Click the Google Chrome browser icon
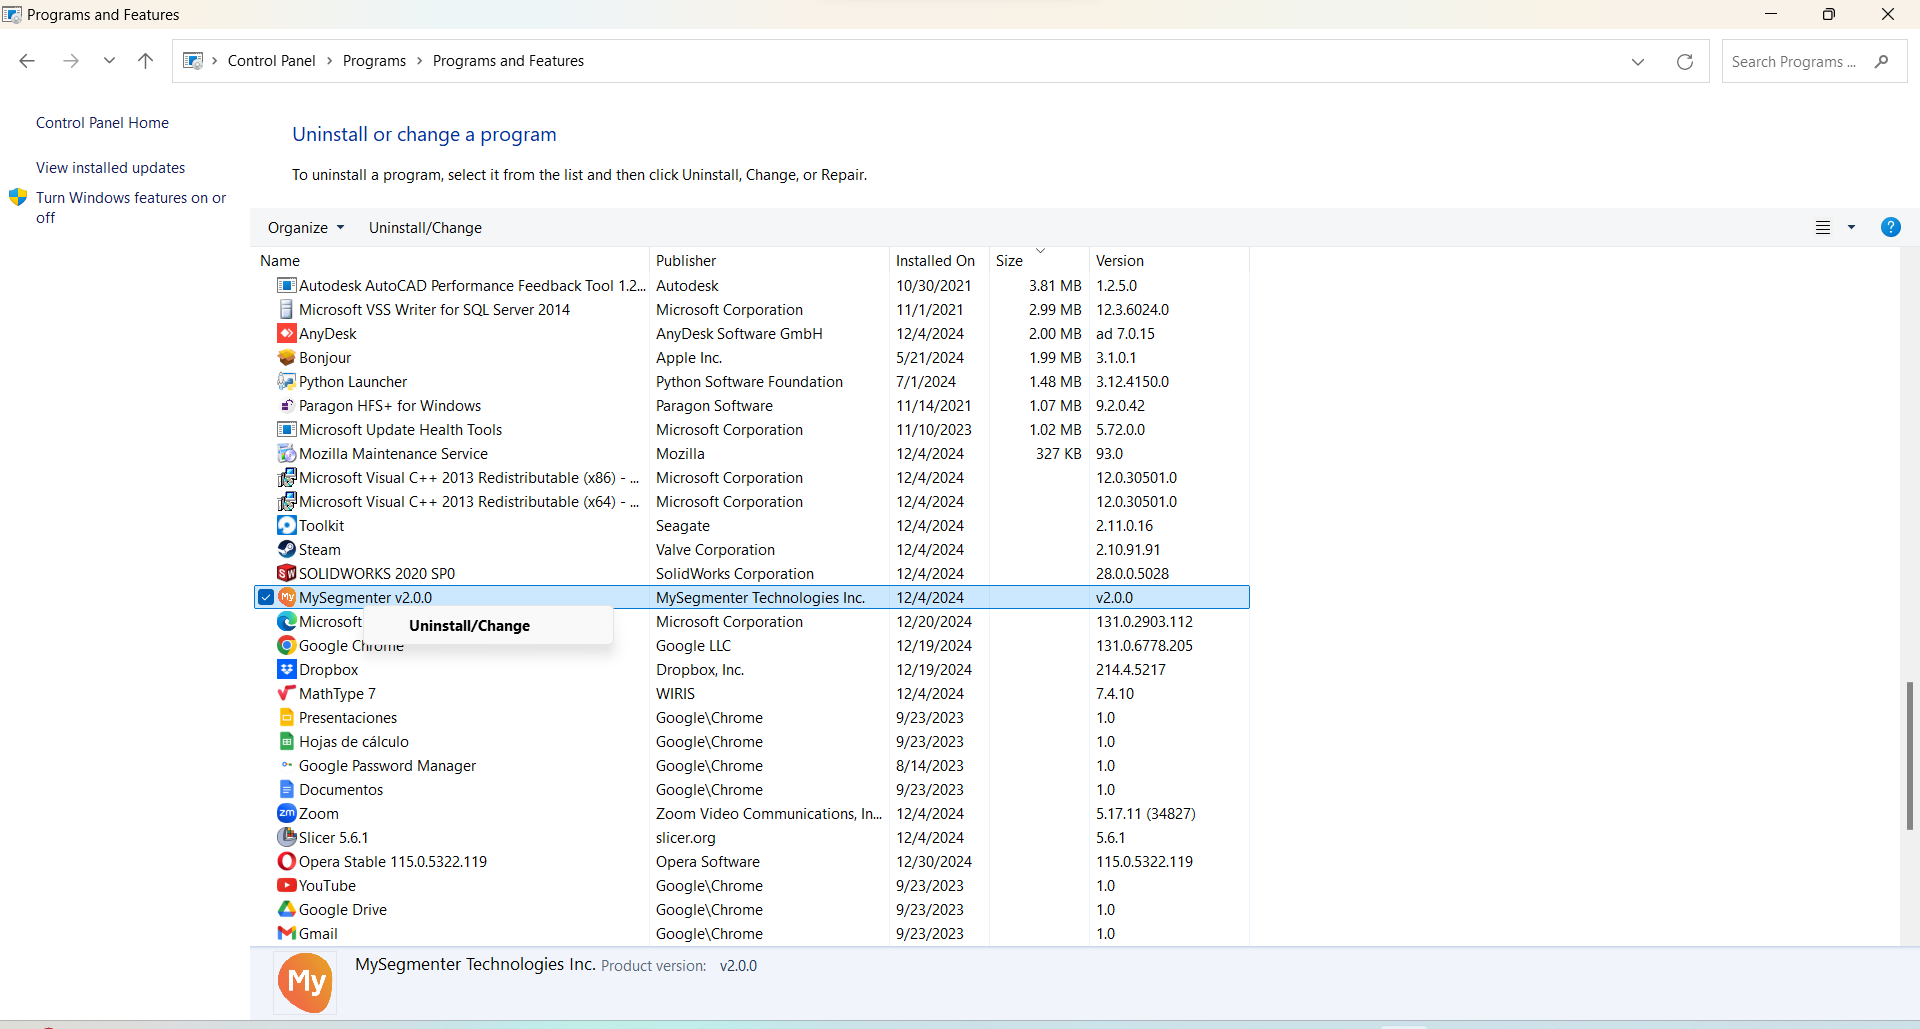1920x1029 pixels. tap(288, 645)
